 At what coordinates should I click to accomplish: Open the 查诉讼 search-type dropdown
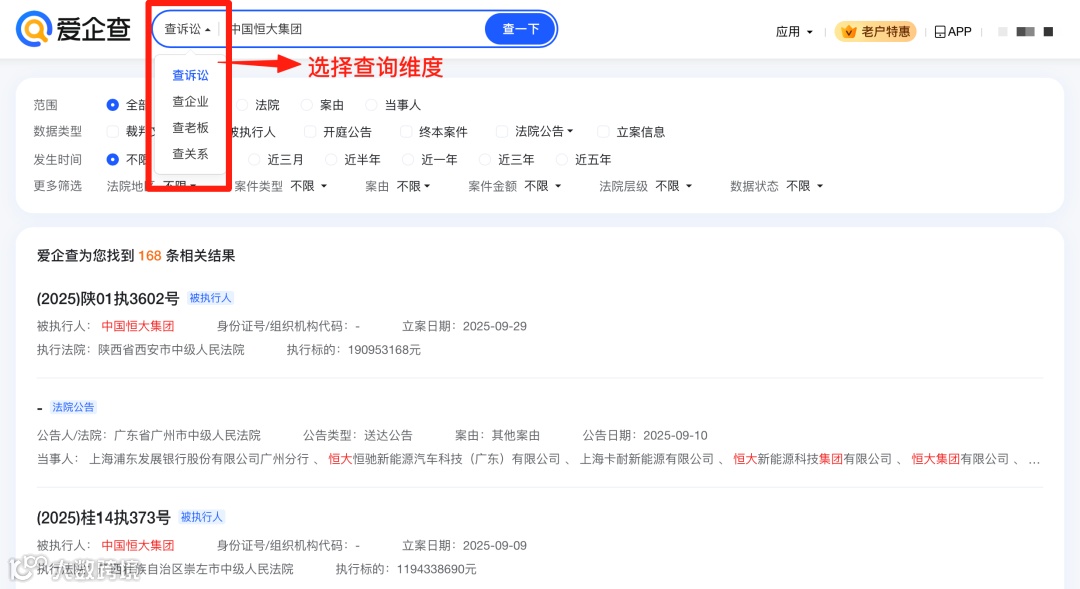pos(187,29)
